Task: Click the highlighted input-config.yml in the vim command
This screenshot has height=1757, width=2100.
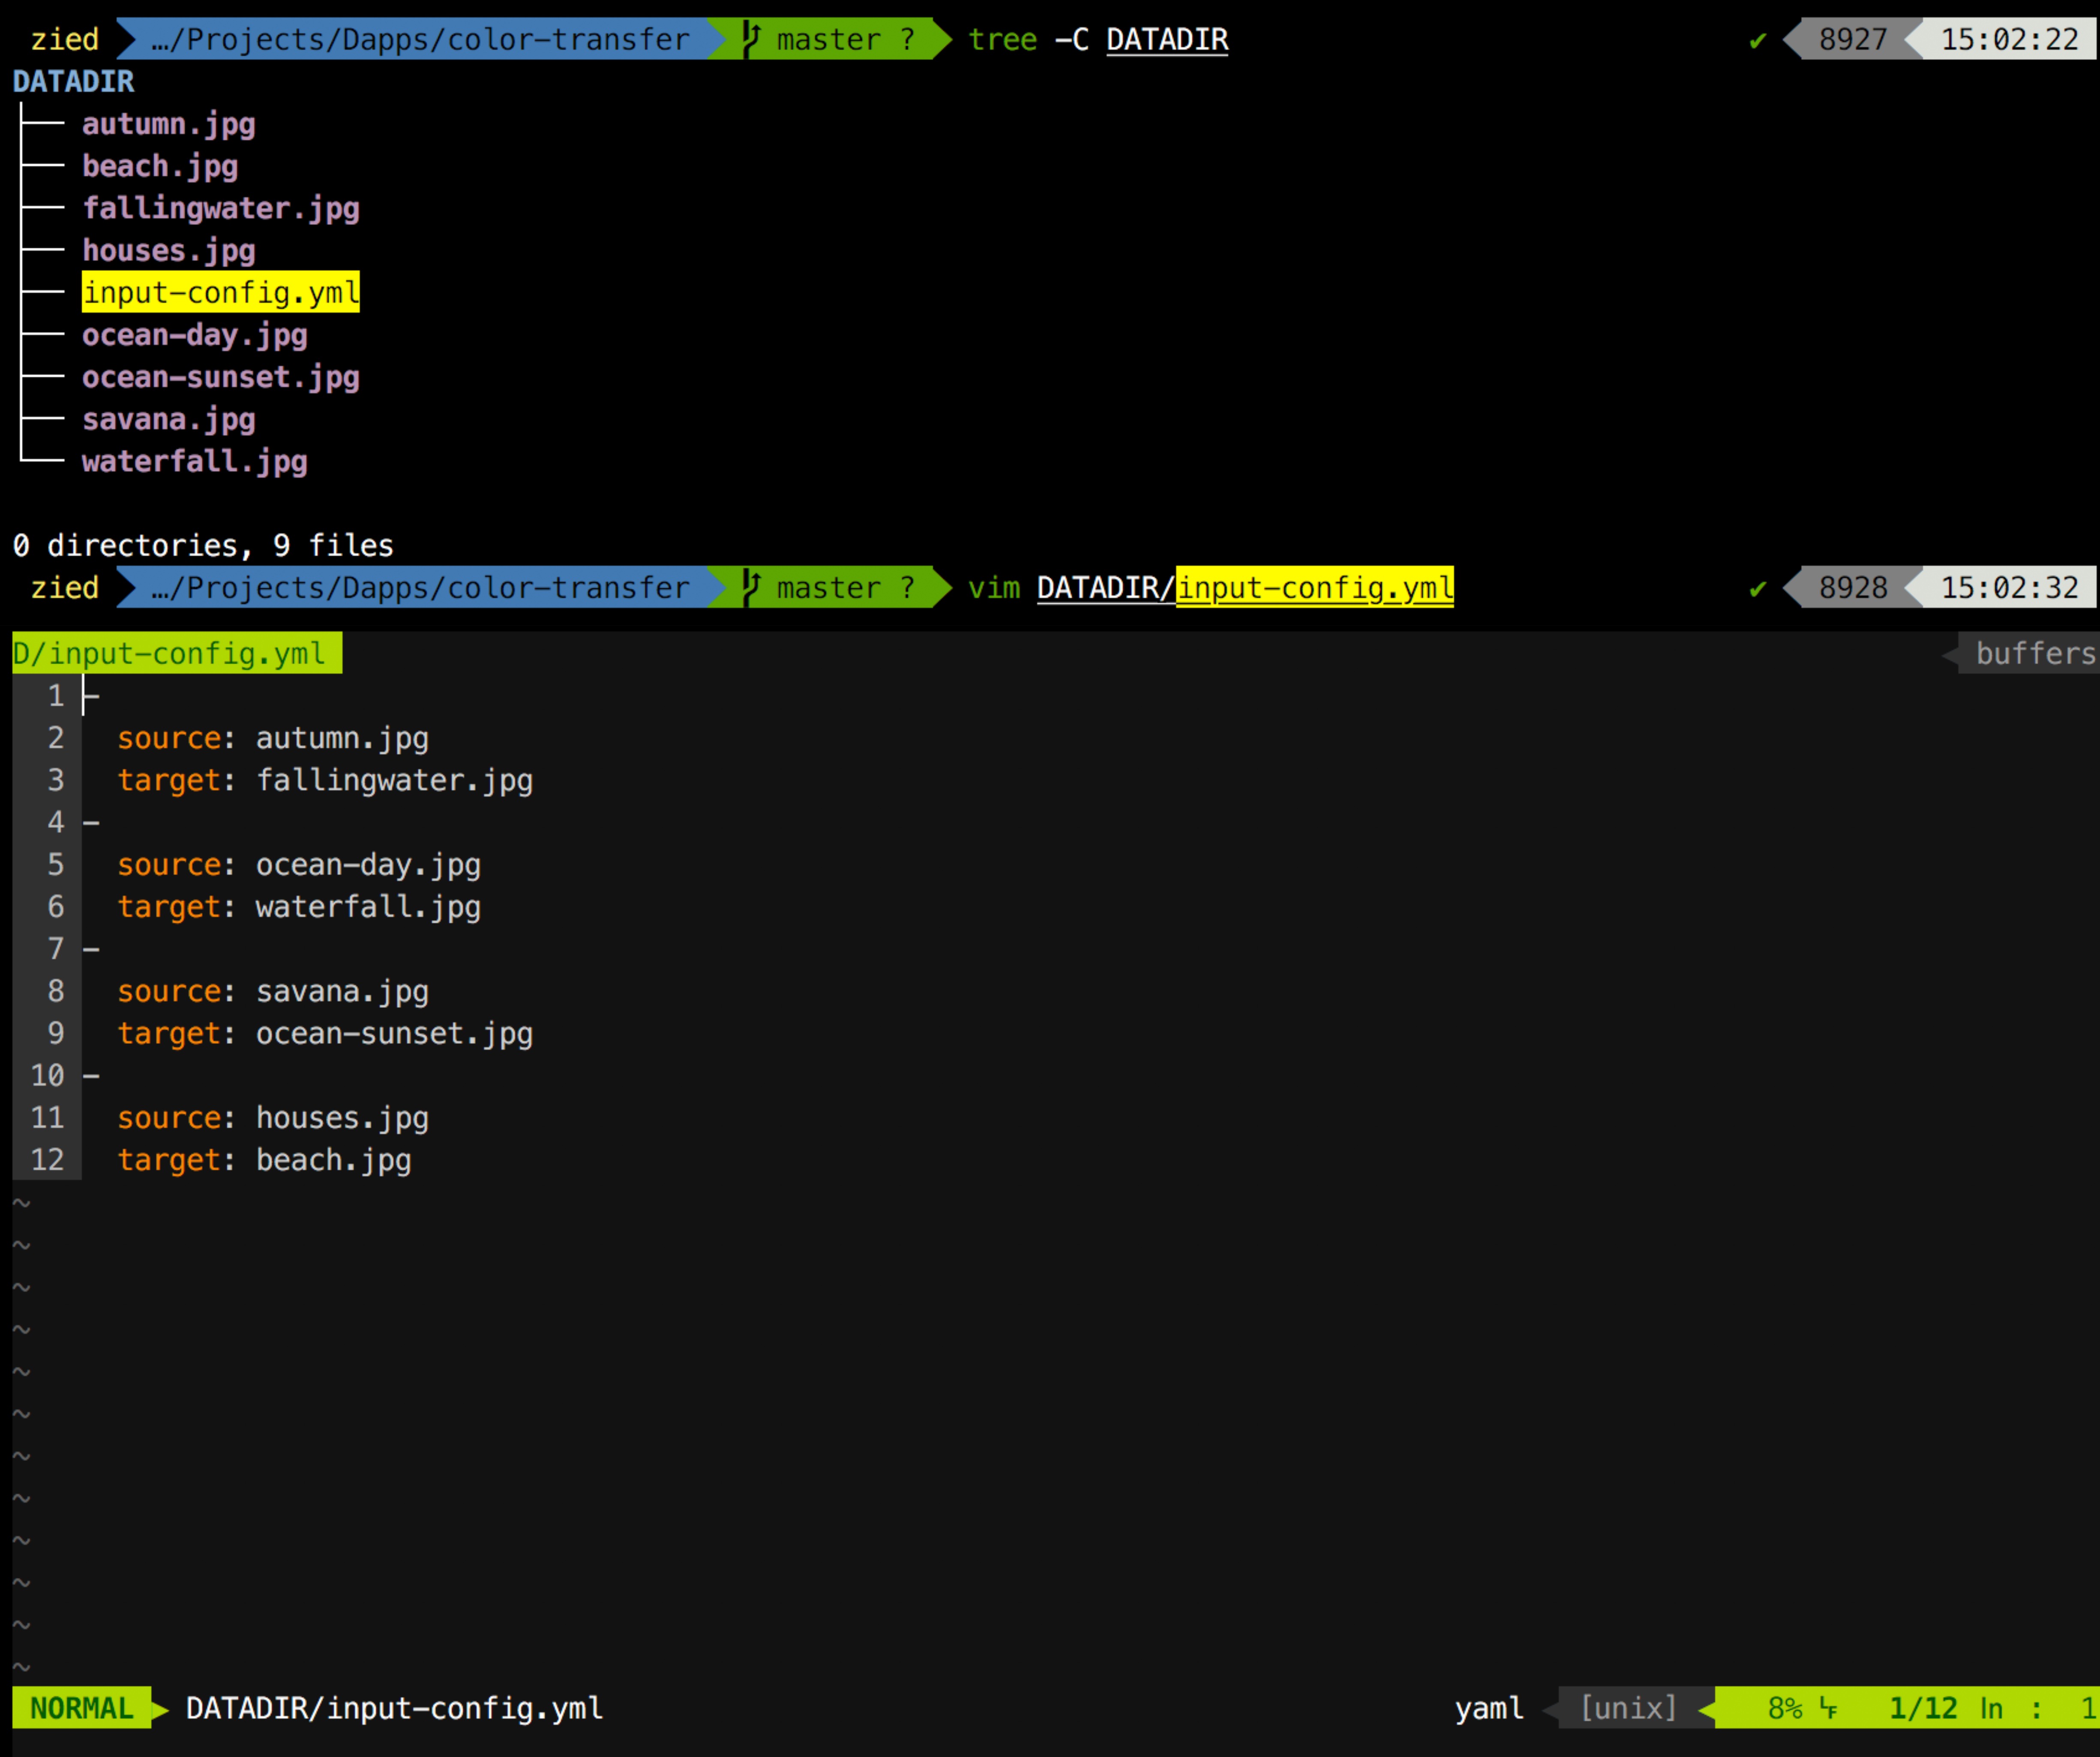Action: coord(1314,587)
